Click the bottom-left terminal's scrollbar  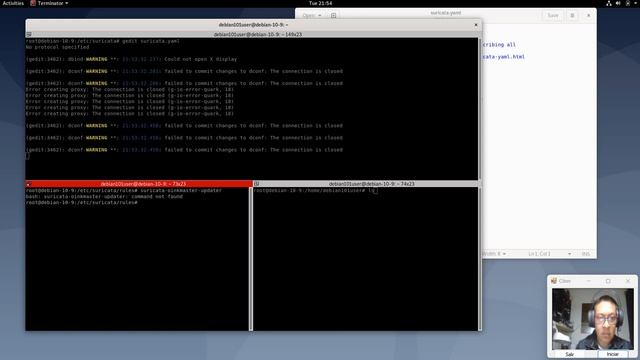(x=251, y=259)
